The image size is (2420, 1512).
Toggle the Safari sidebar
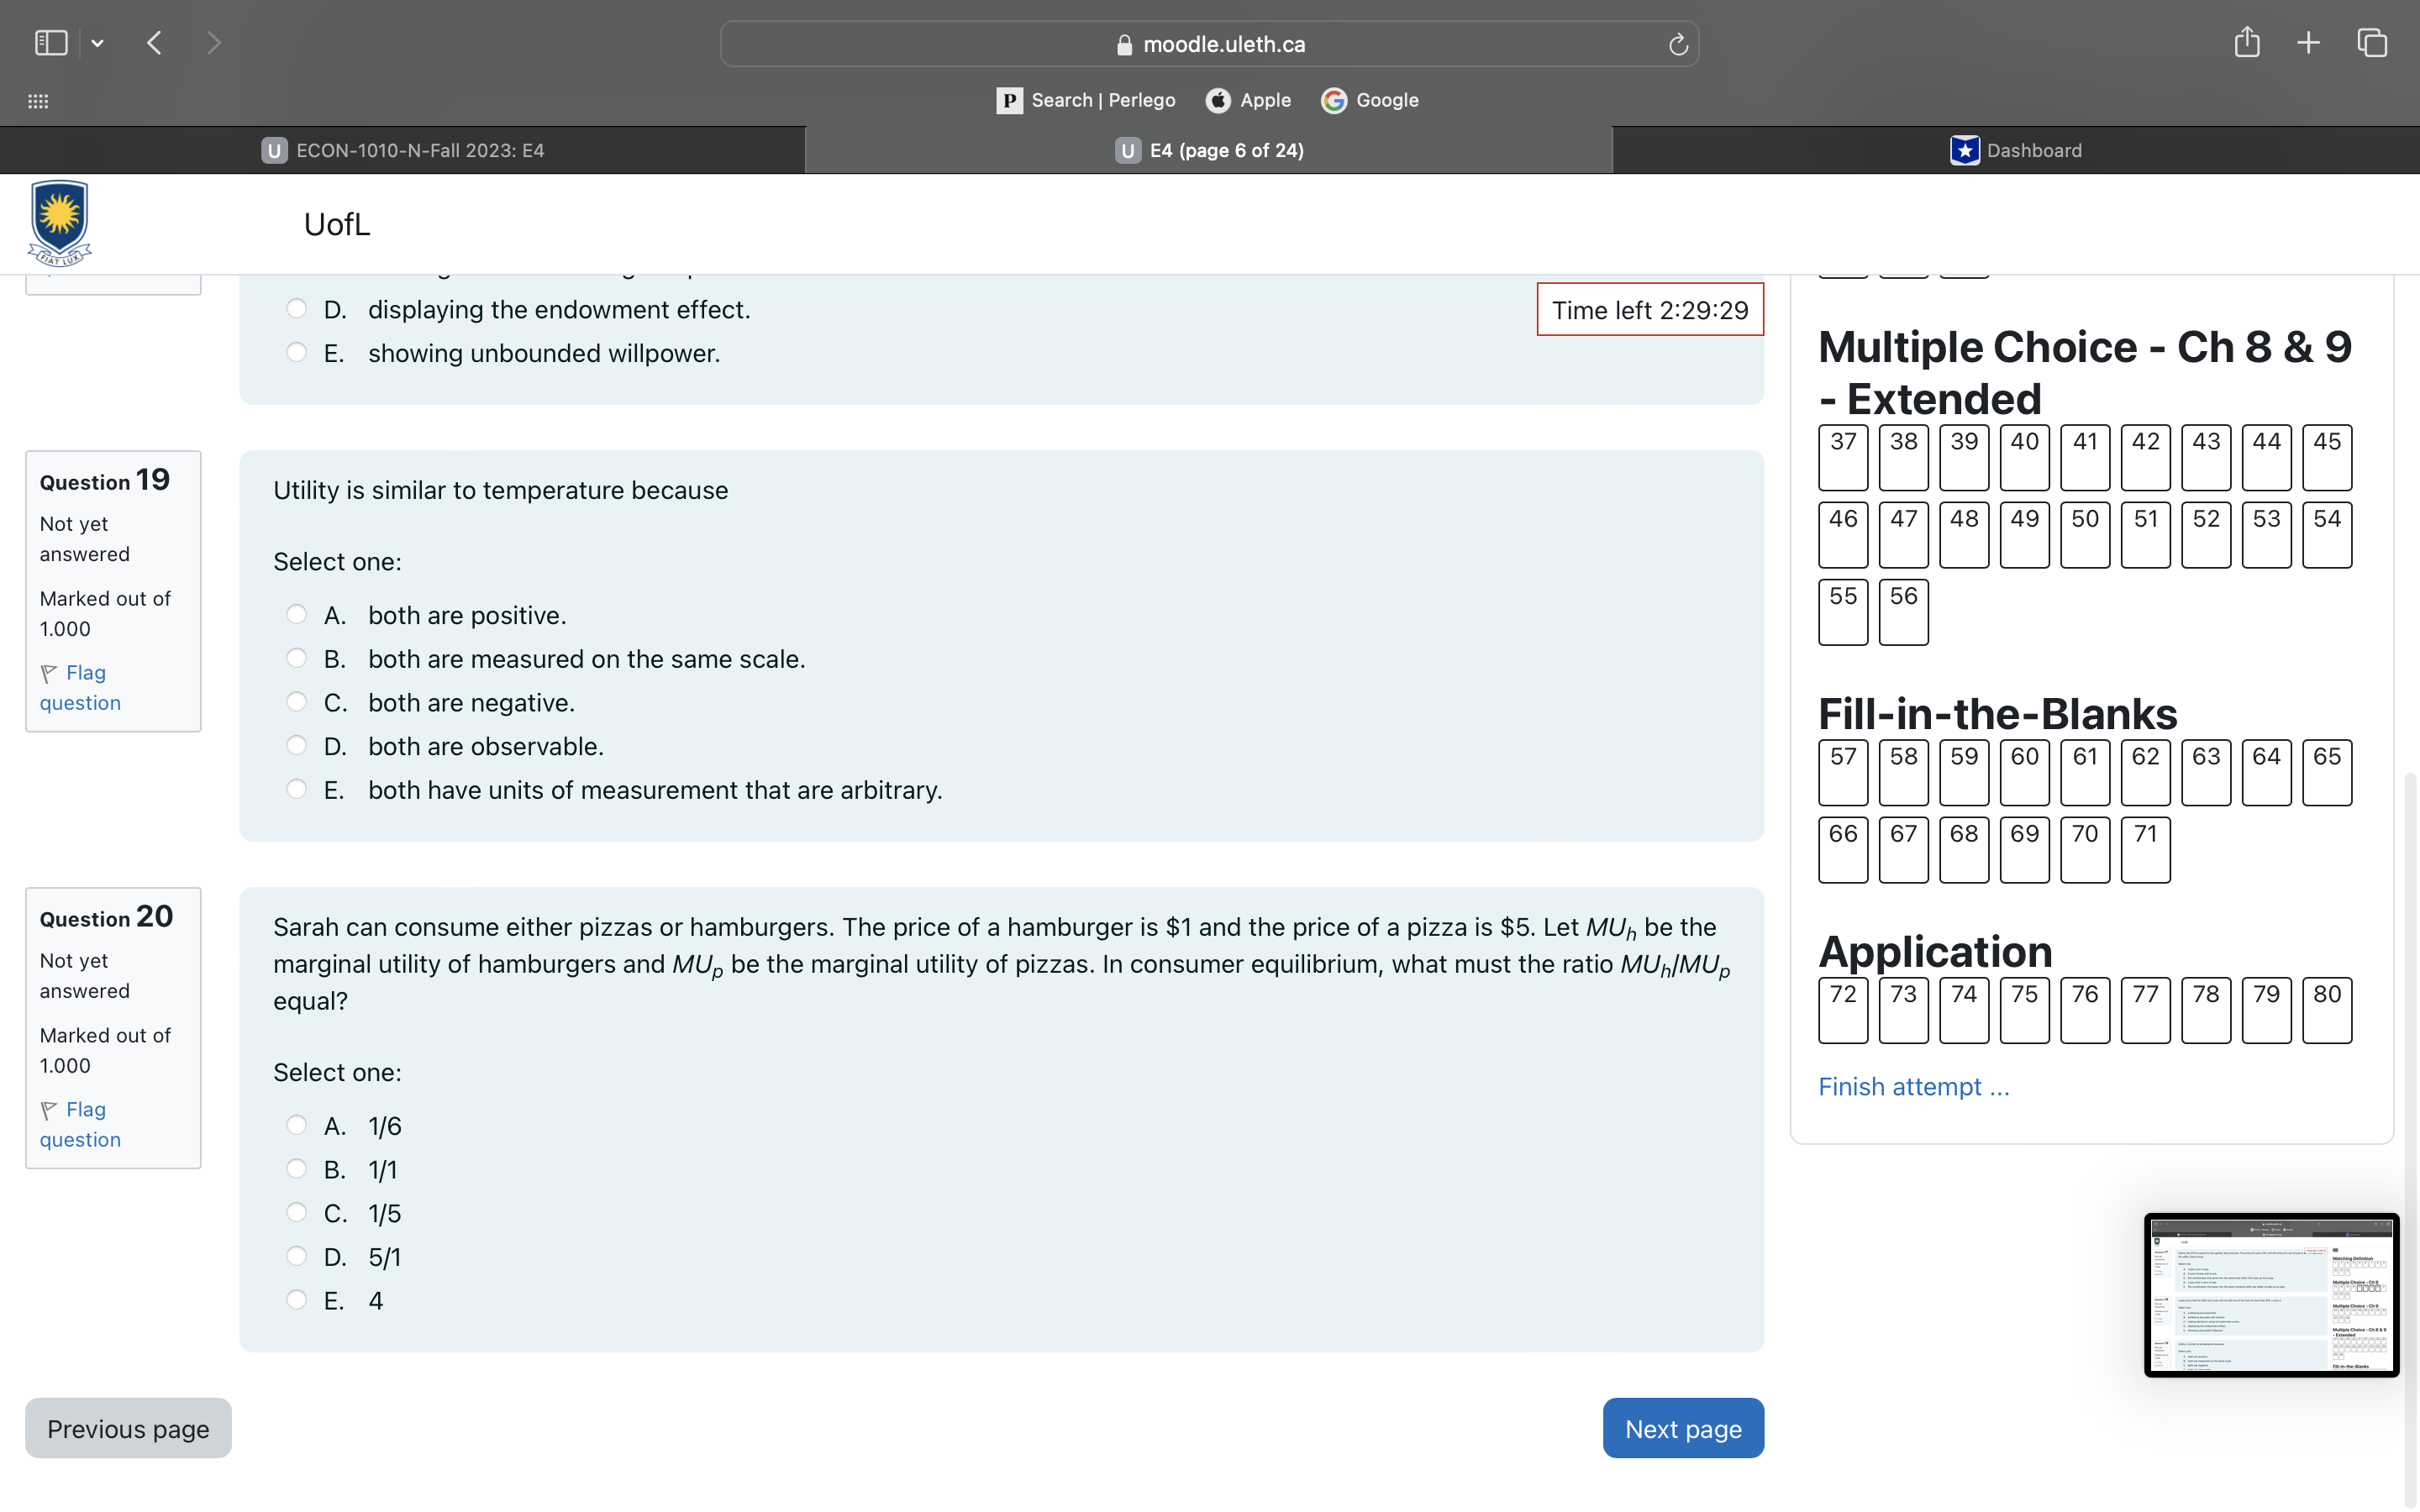(51, 42)
